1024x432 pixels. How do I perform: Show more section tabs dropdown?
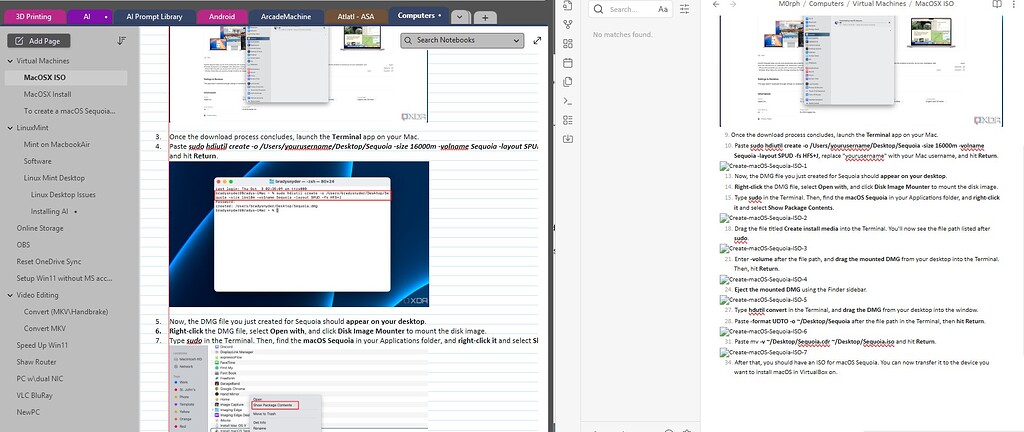coord(459,17)
